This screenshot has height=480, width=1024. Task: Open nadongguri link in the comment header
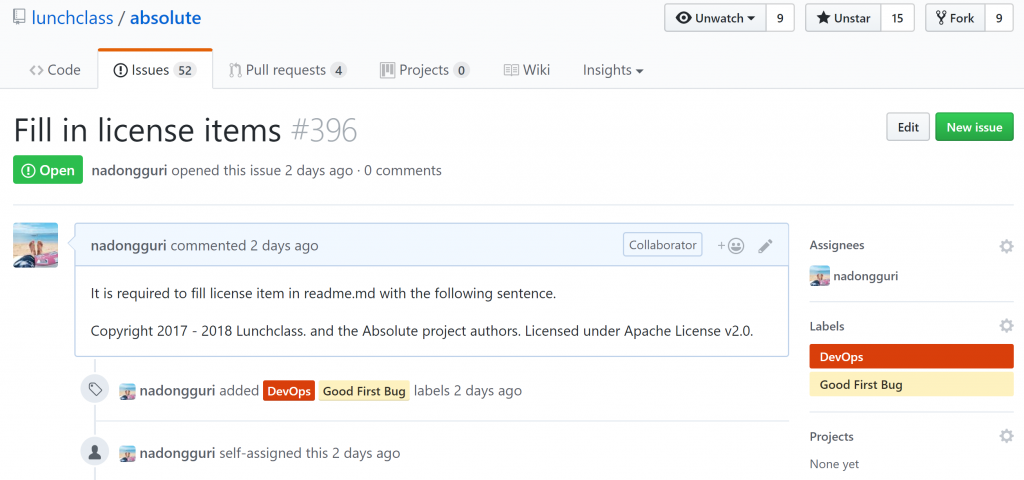129,246
